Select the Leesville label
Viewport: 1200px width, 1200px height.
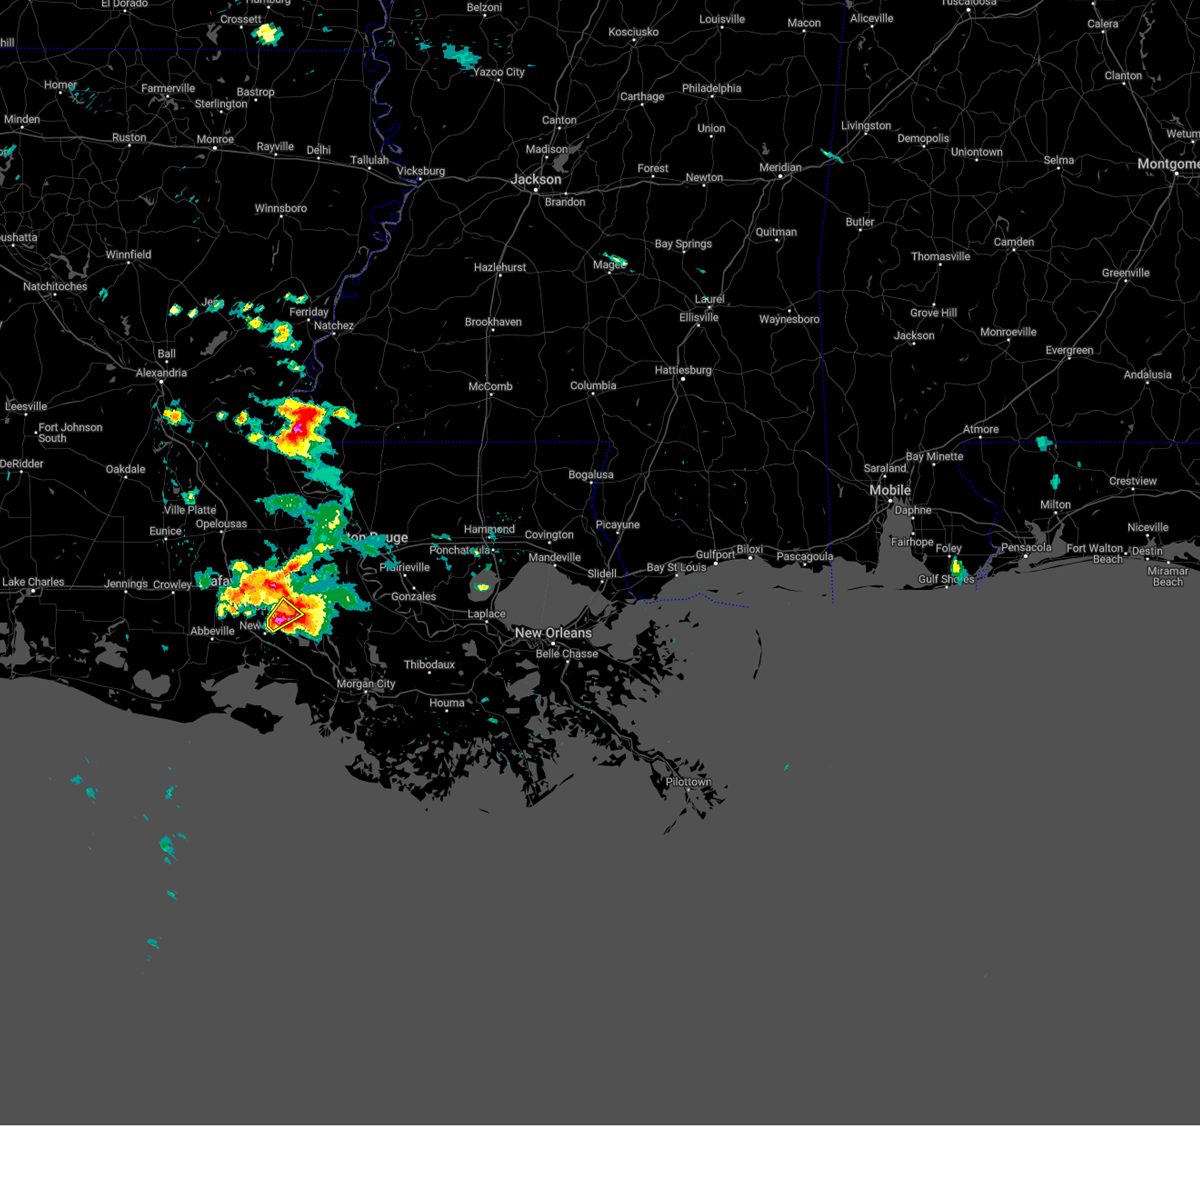point(26,407)
